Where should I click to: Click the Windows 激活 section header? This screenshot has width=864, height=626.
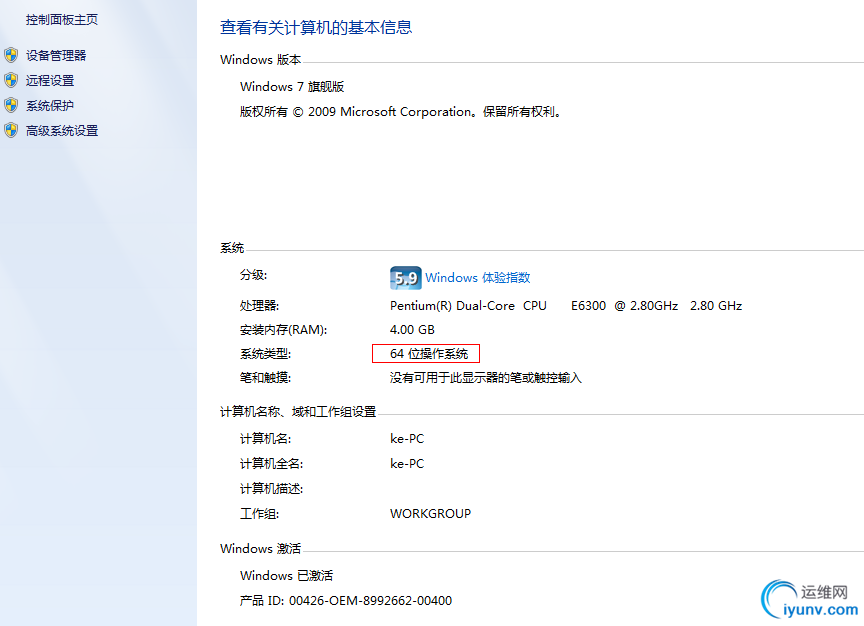pos(261,549)
